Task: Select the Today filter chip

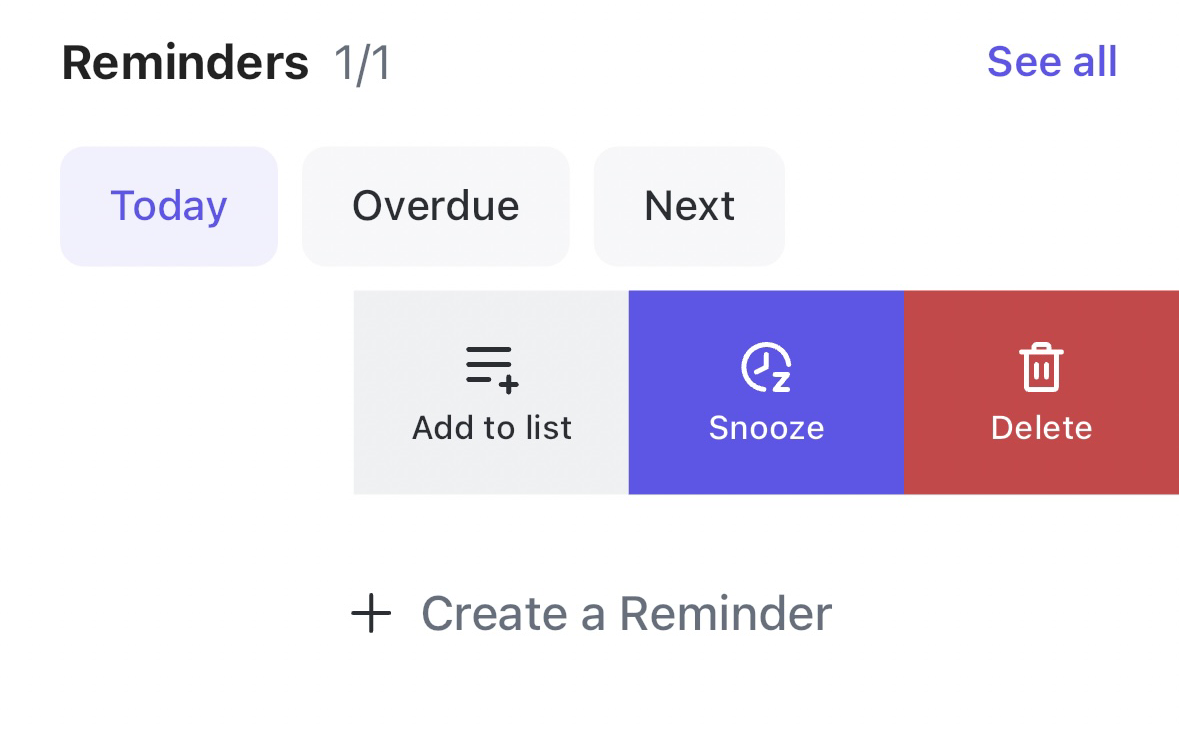Action: [x=168, y=206]
